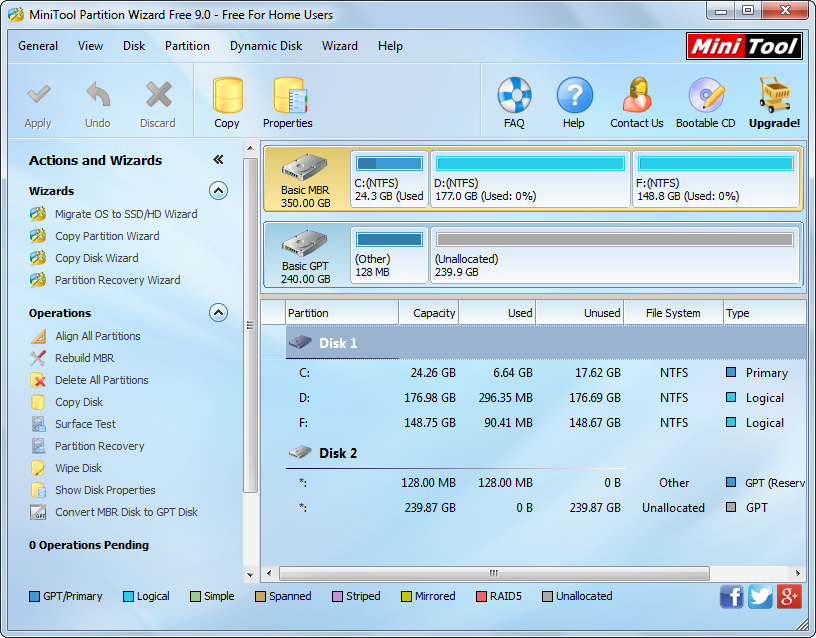Click the Apply checkmark icon

tap(39, 95)
